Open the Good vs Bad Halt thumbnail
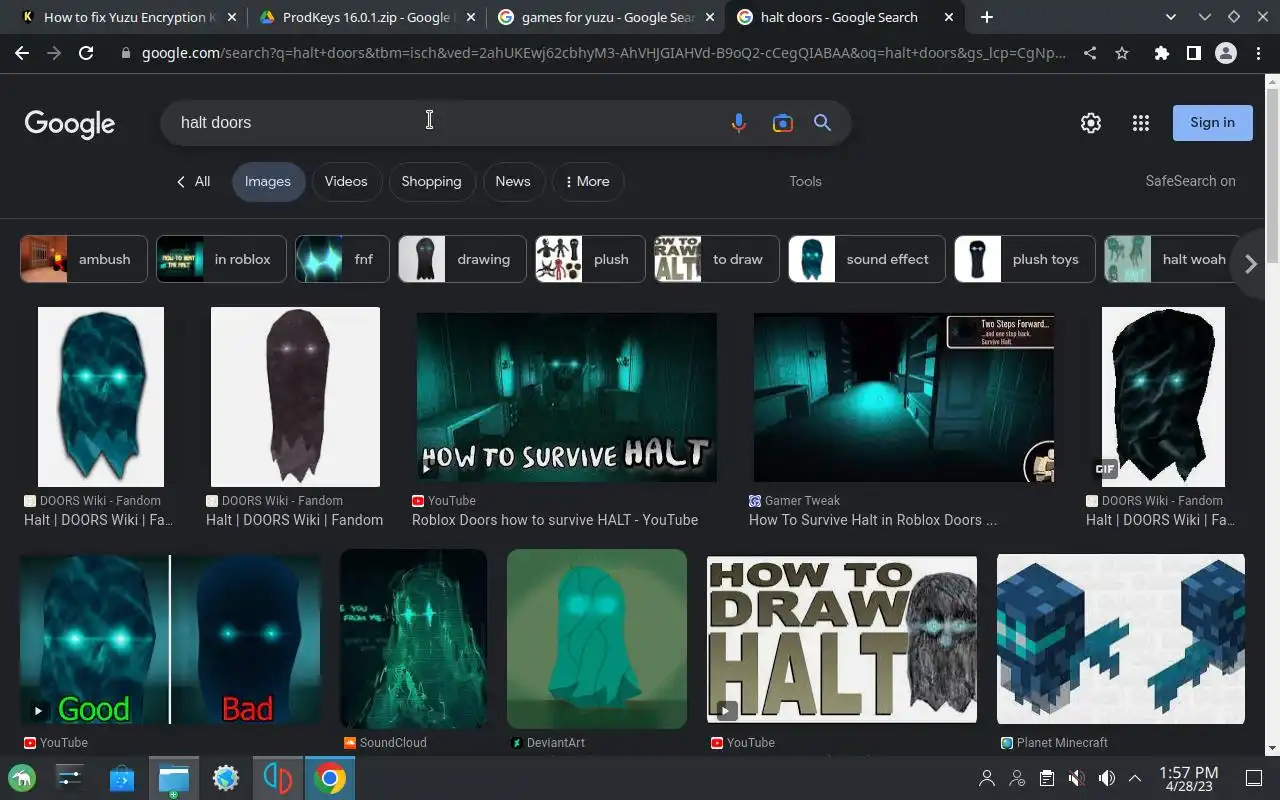The width and height of the screenshot is (1280, 800). [171, 640]
